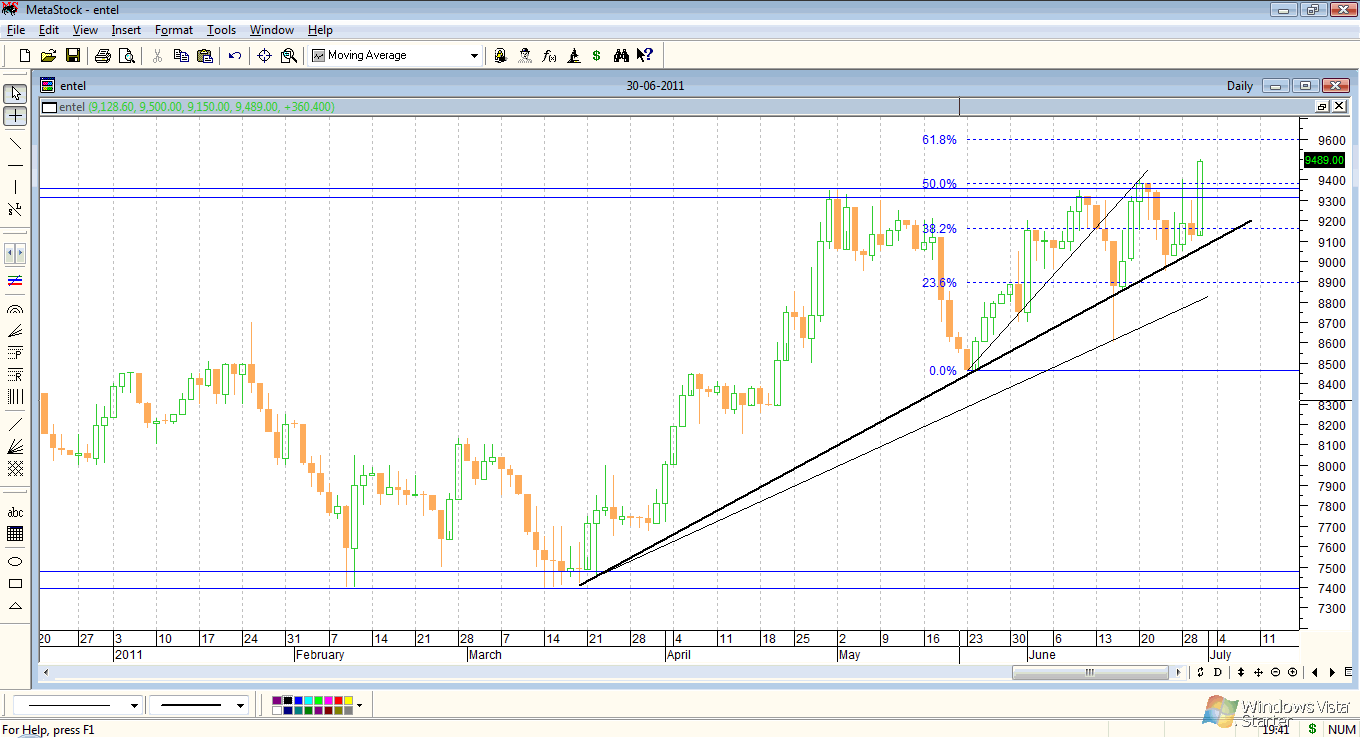This screenshot has height=738, width=1360.
Task: Select the trendline drawing tool
Action: (x=15, y=143)
